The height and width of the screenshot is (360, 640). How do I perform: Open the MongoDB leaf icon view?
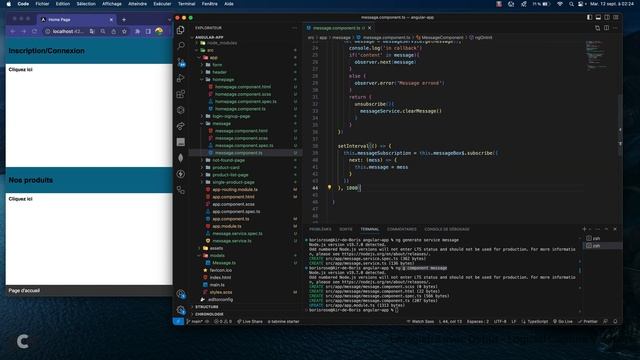(x=181, y=158)
